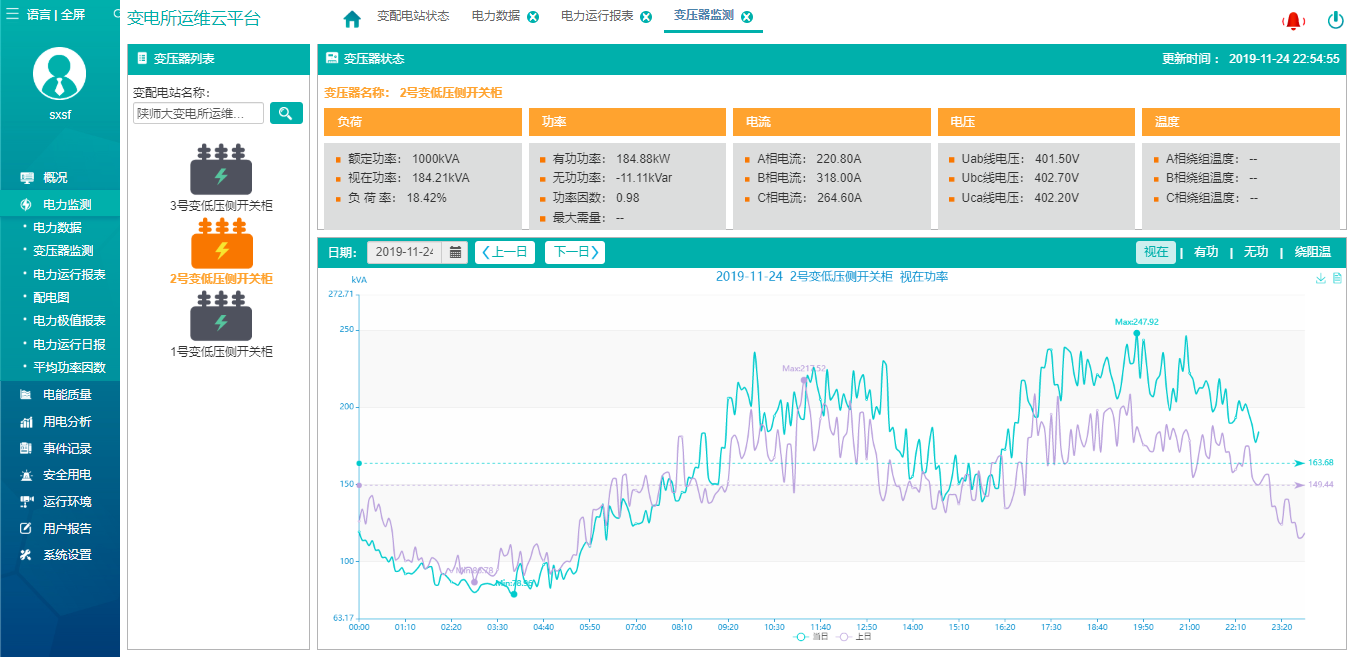Collapse the 电力监测 sidebar section
The image size is (1360, 657).
(x=67, y=204)
